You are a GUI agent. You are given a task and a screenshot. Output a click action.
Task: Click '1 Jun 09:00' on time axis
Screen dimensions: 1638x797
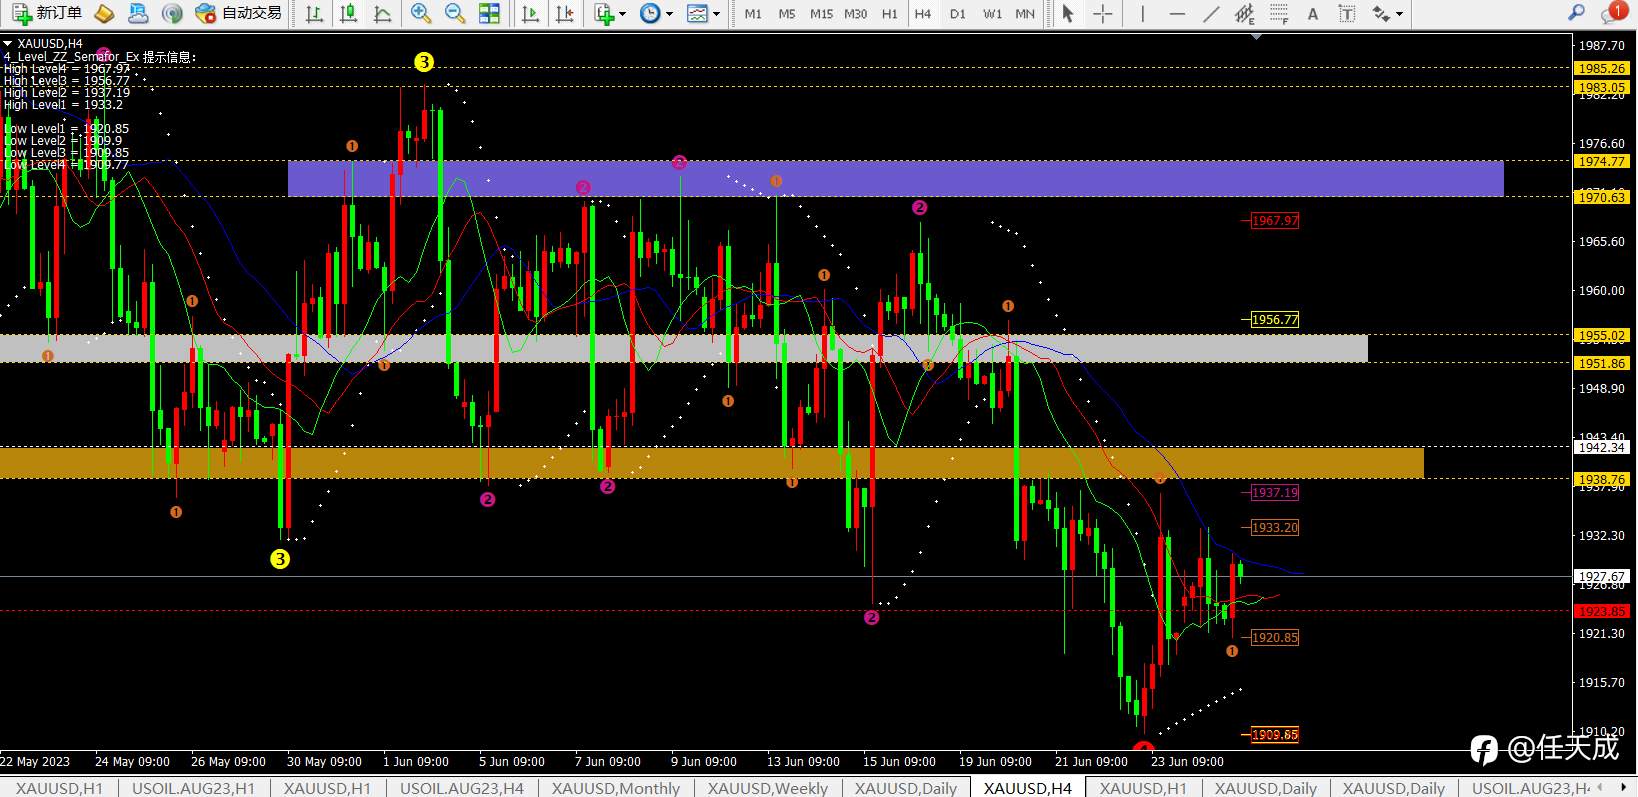tap(416, 762)
